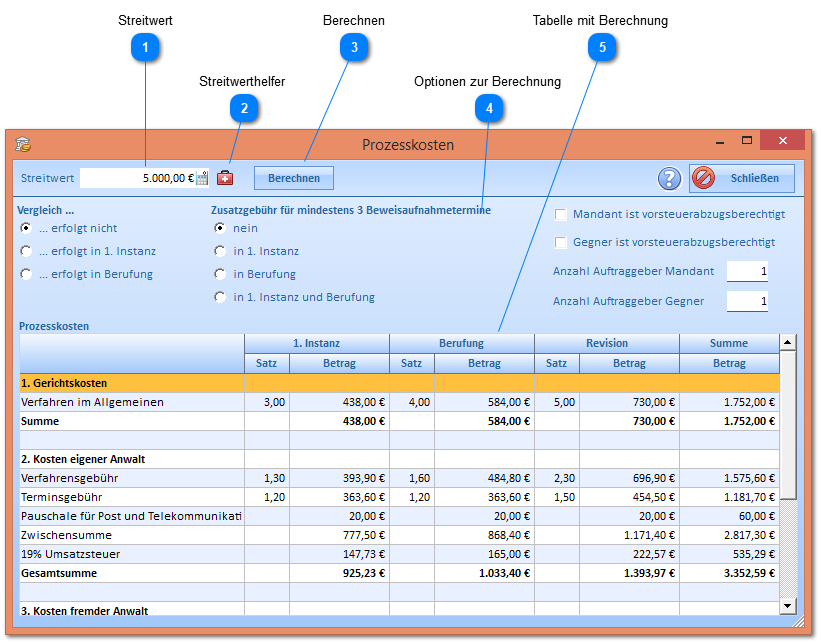The image size is (821, 644).
Task: Select the Berufung column header
Action: [x=461, y=343]
